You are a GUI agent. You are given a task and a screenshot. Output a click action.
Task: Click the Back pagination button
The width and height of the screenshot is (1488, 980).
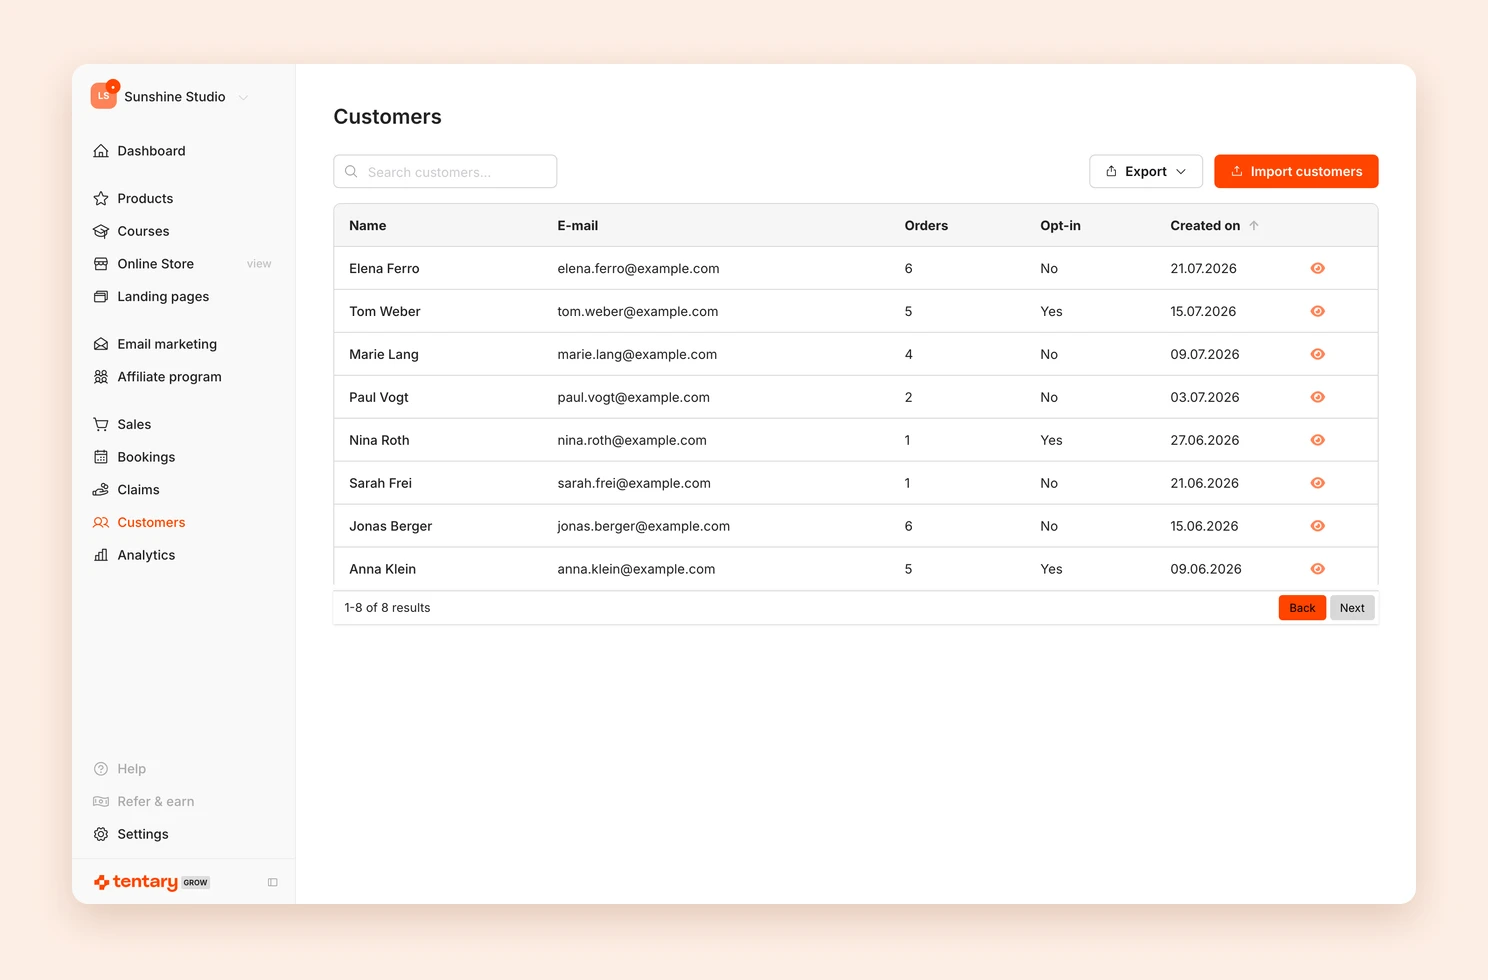pyautogui.click(x=1302, y=608)
